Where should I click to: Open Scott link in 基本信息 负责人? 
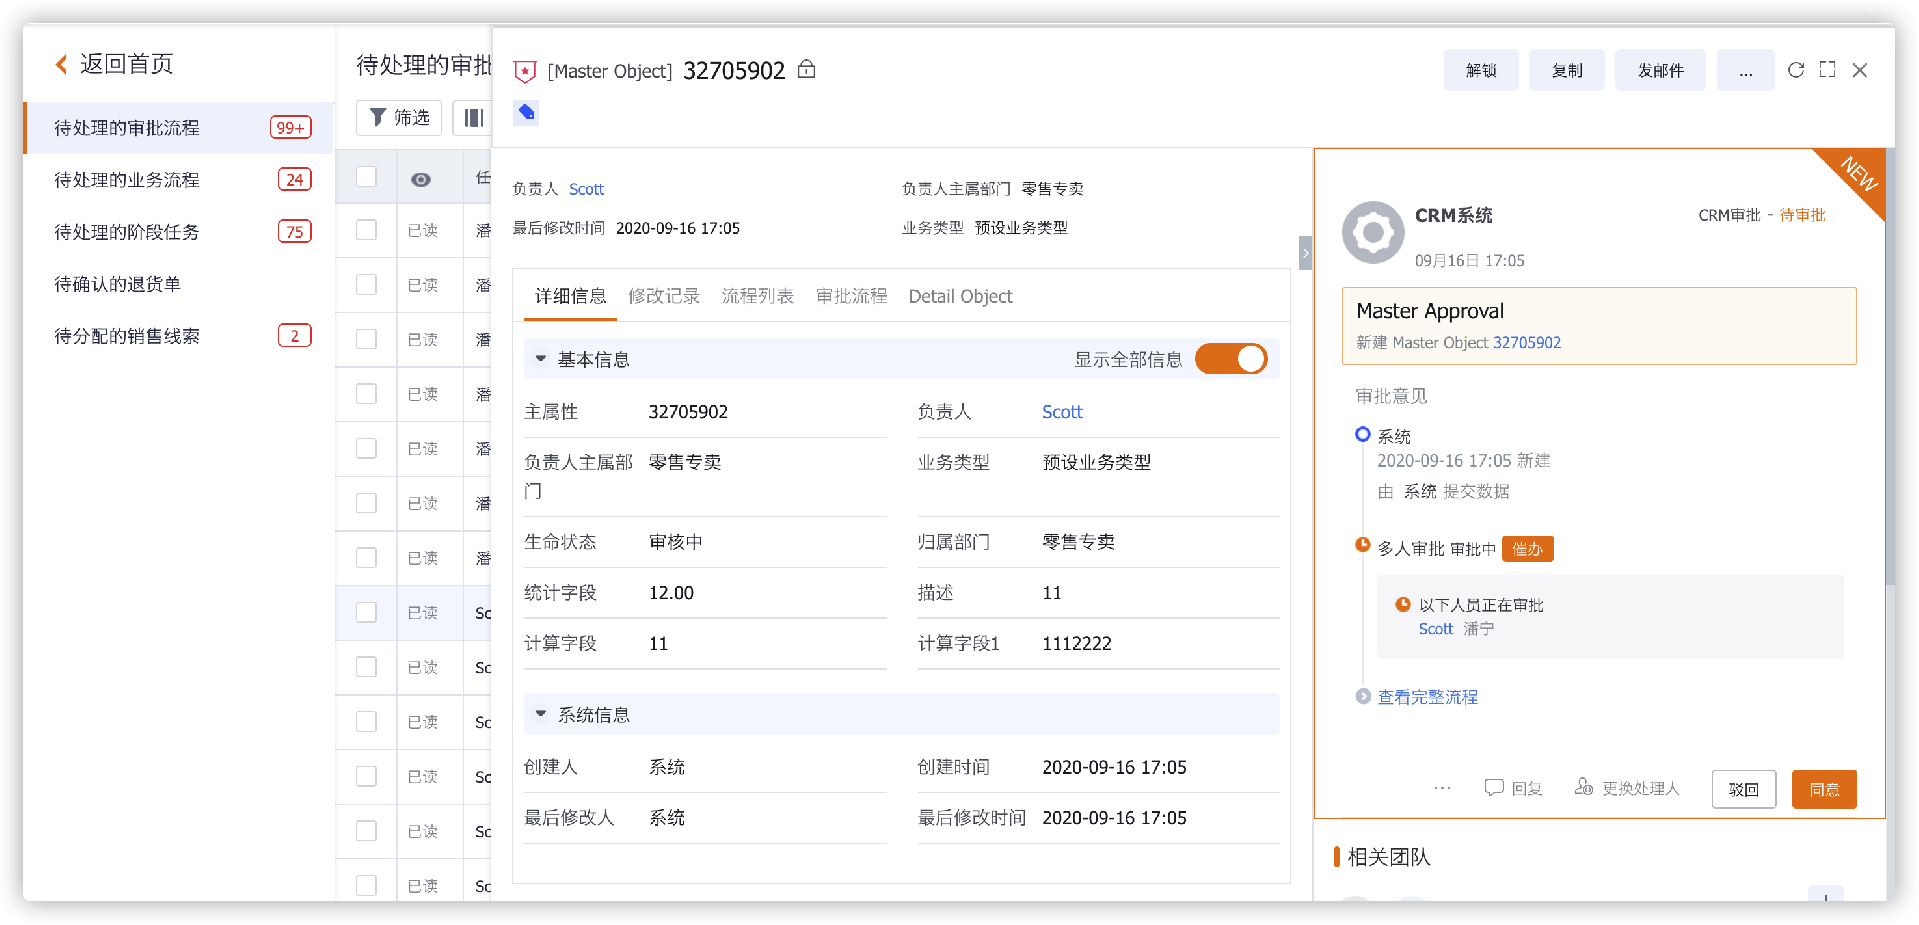[1062, 412]
